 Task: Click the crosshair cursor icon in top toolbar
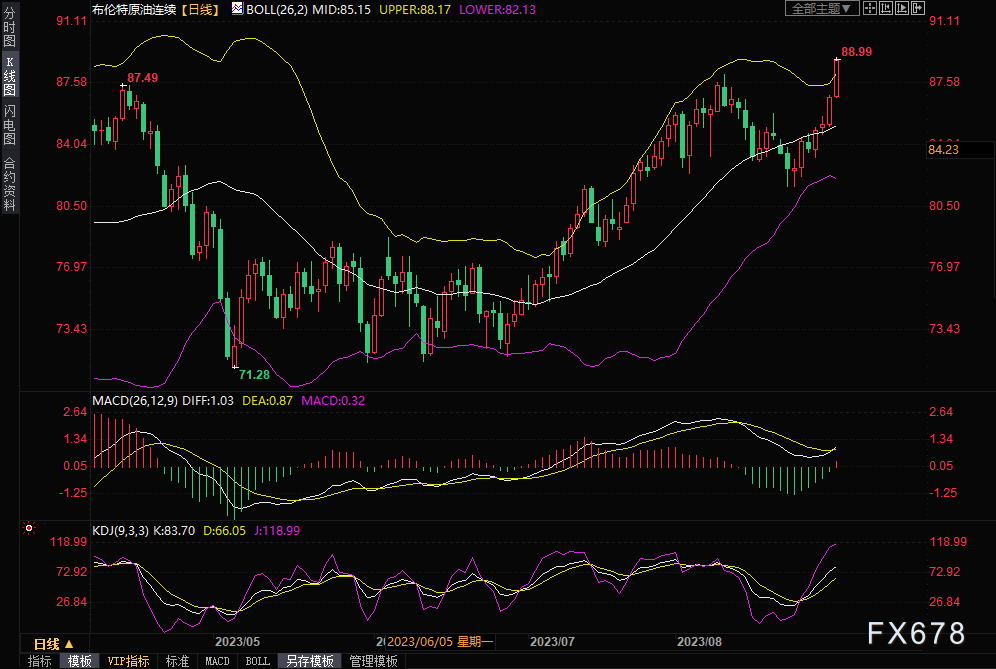(870, 8)
